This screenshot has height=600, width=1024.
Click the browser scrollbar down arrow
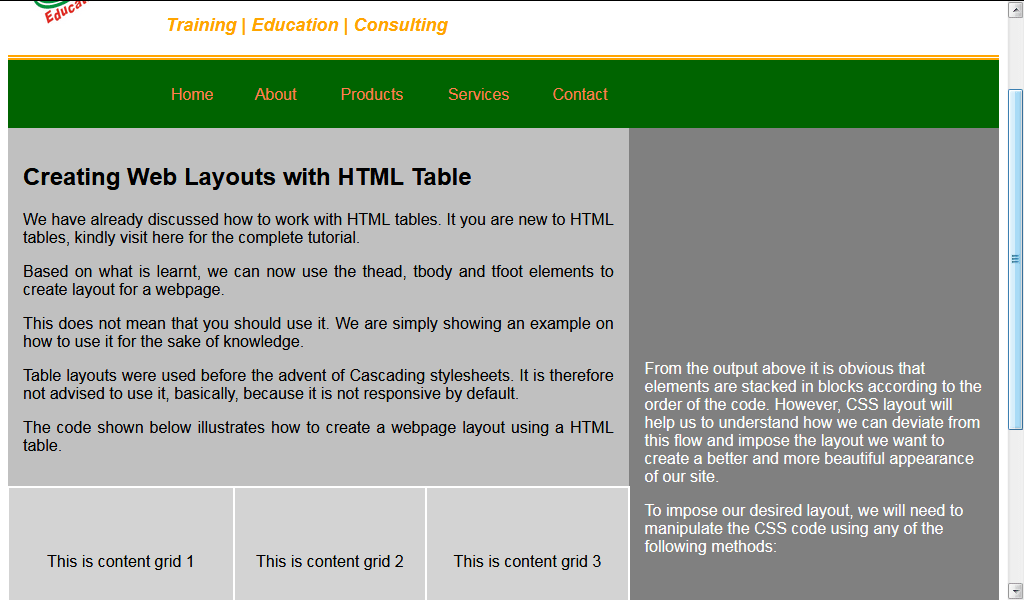click(x=1013, y=590)
